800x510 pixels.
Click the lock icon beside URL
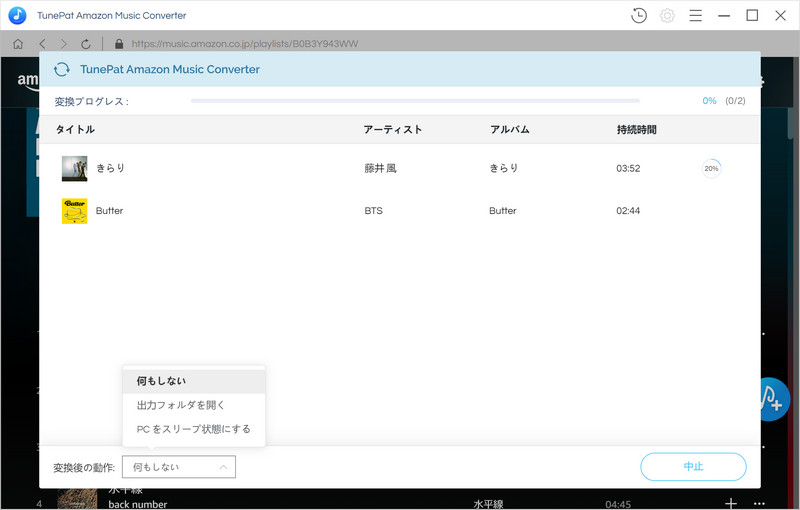click(119, 44)
